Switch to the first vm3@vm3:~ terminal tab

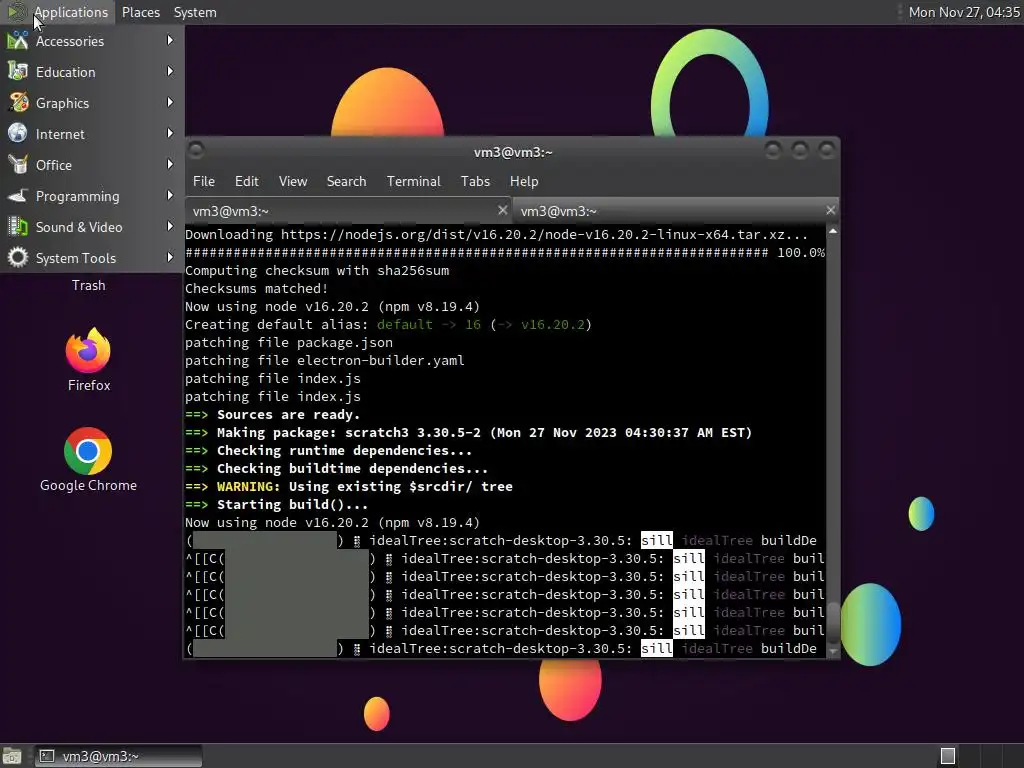coord(349,211)
